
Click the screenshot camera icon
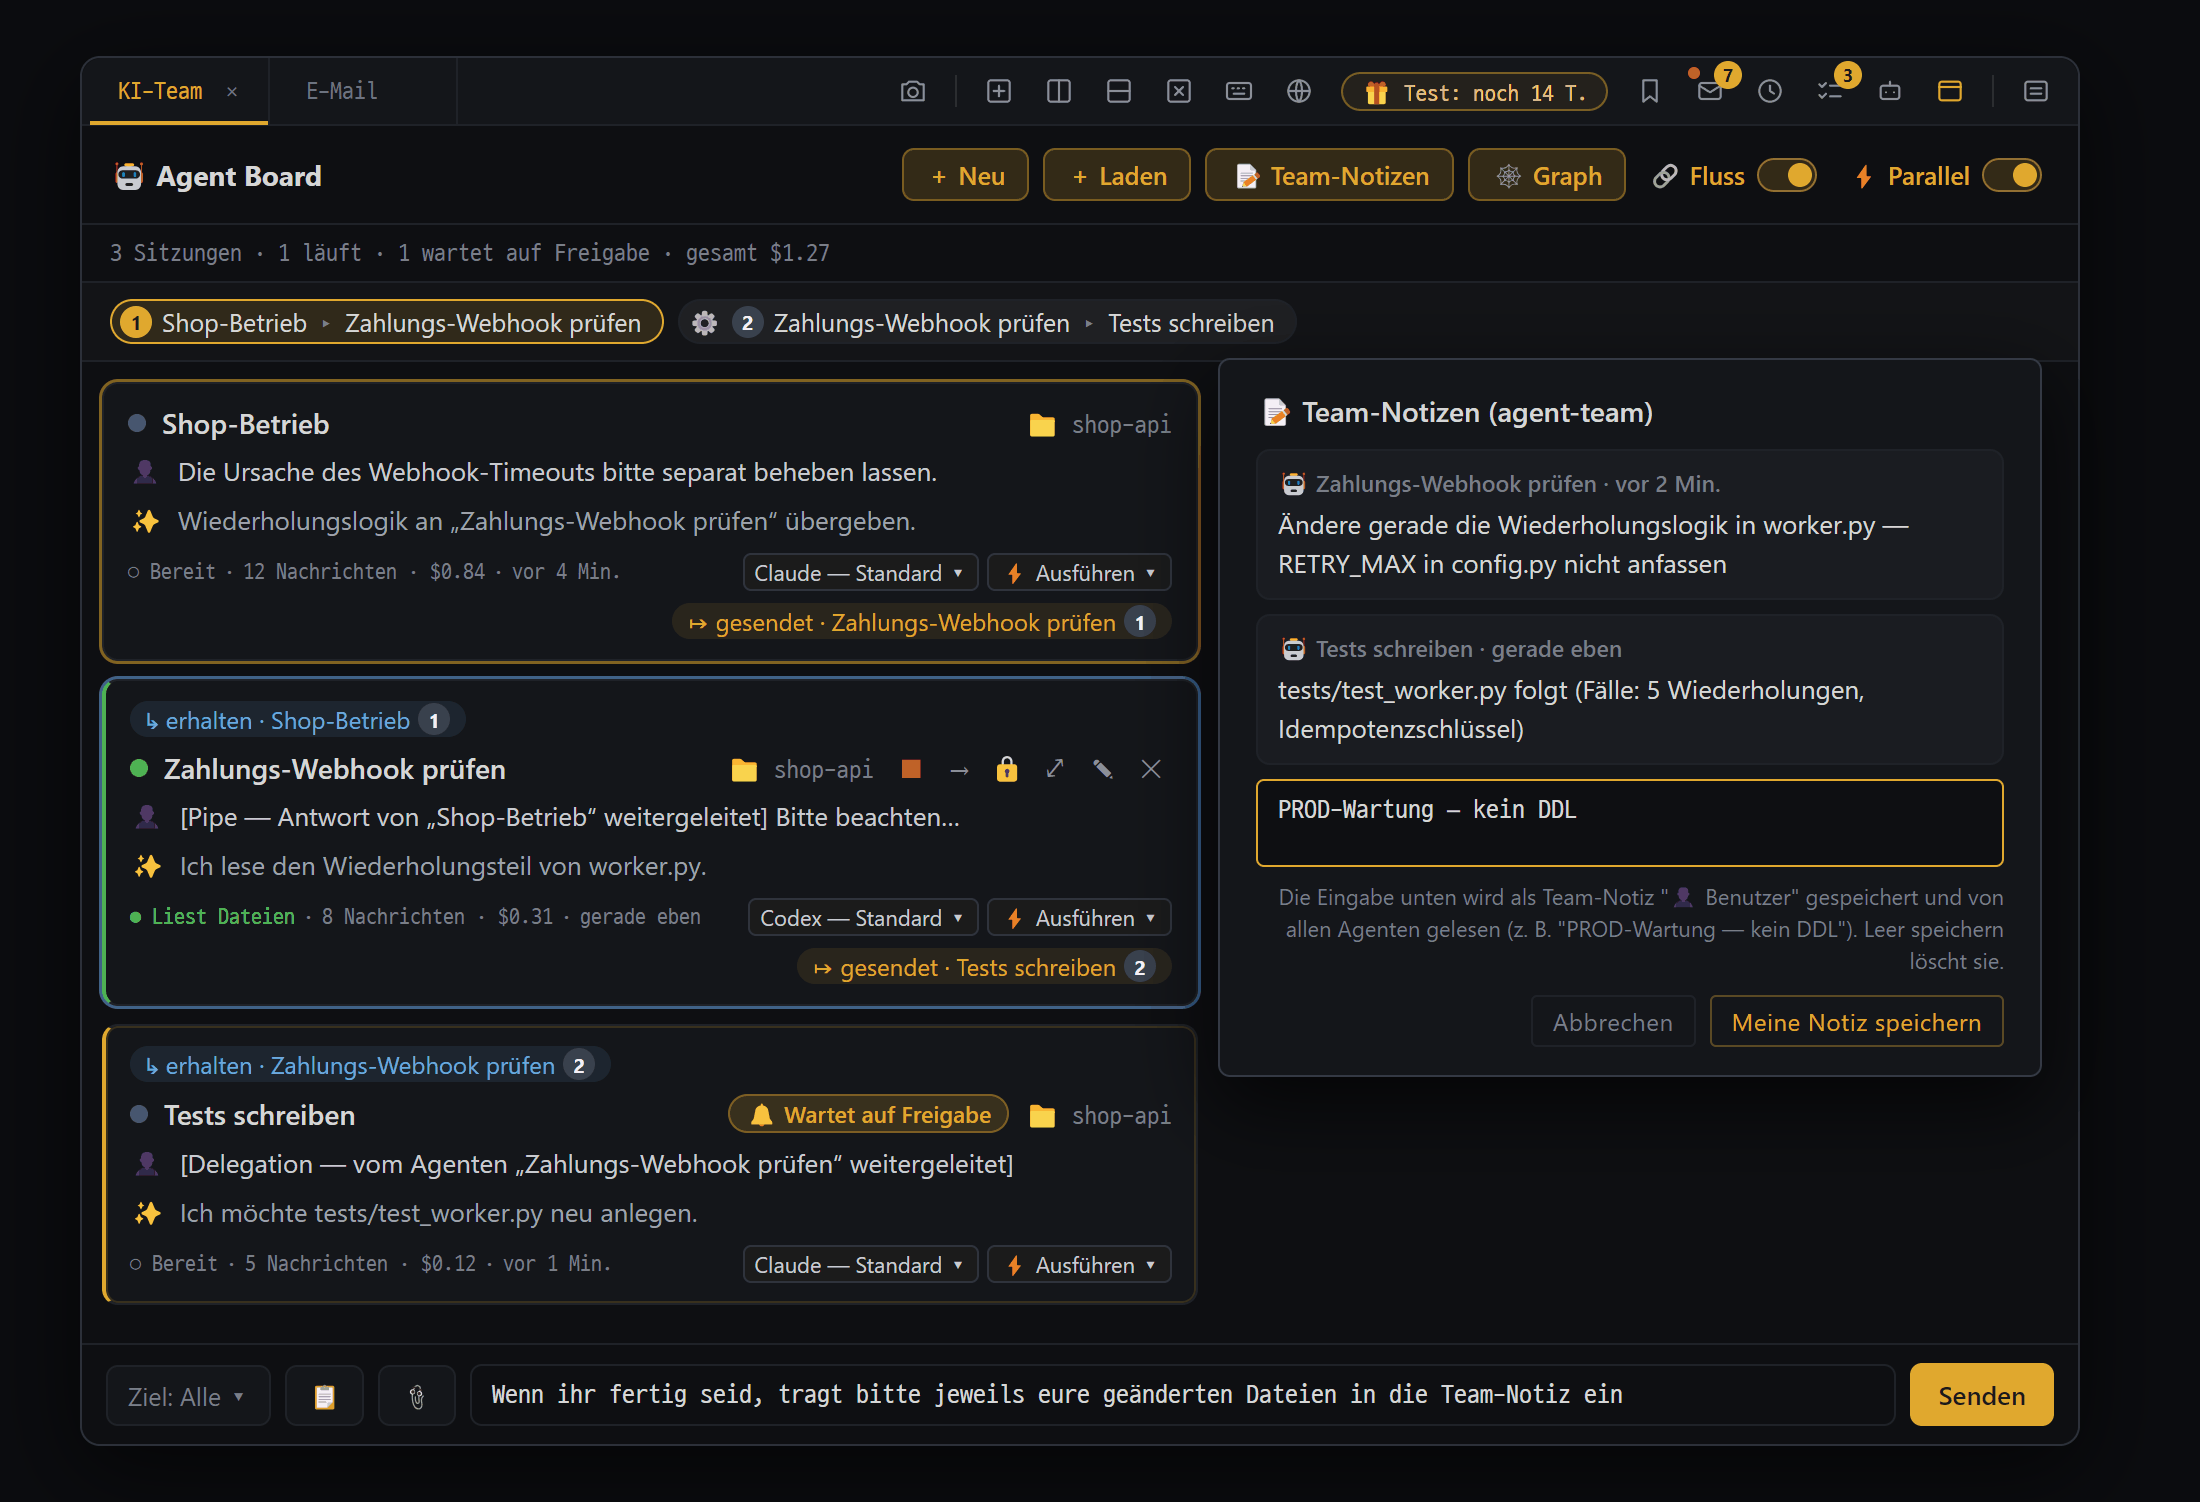pyautogui.click(x=912, y=92)
